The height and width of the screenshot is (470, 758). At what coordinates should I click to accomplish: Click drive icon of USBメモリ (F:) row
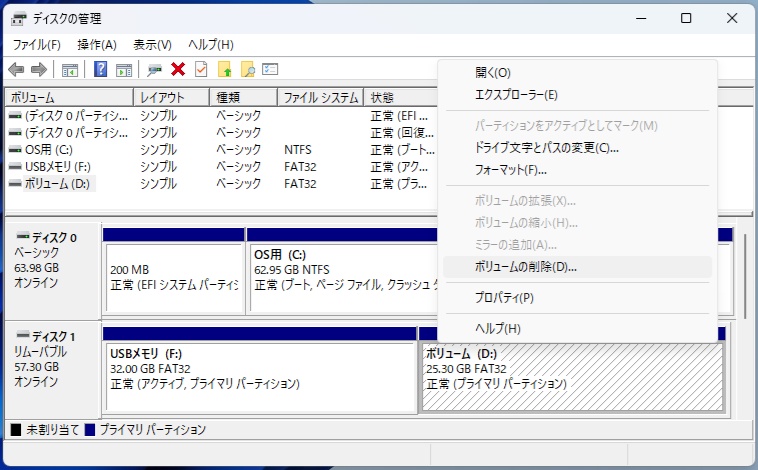point(15,166)
